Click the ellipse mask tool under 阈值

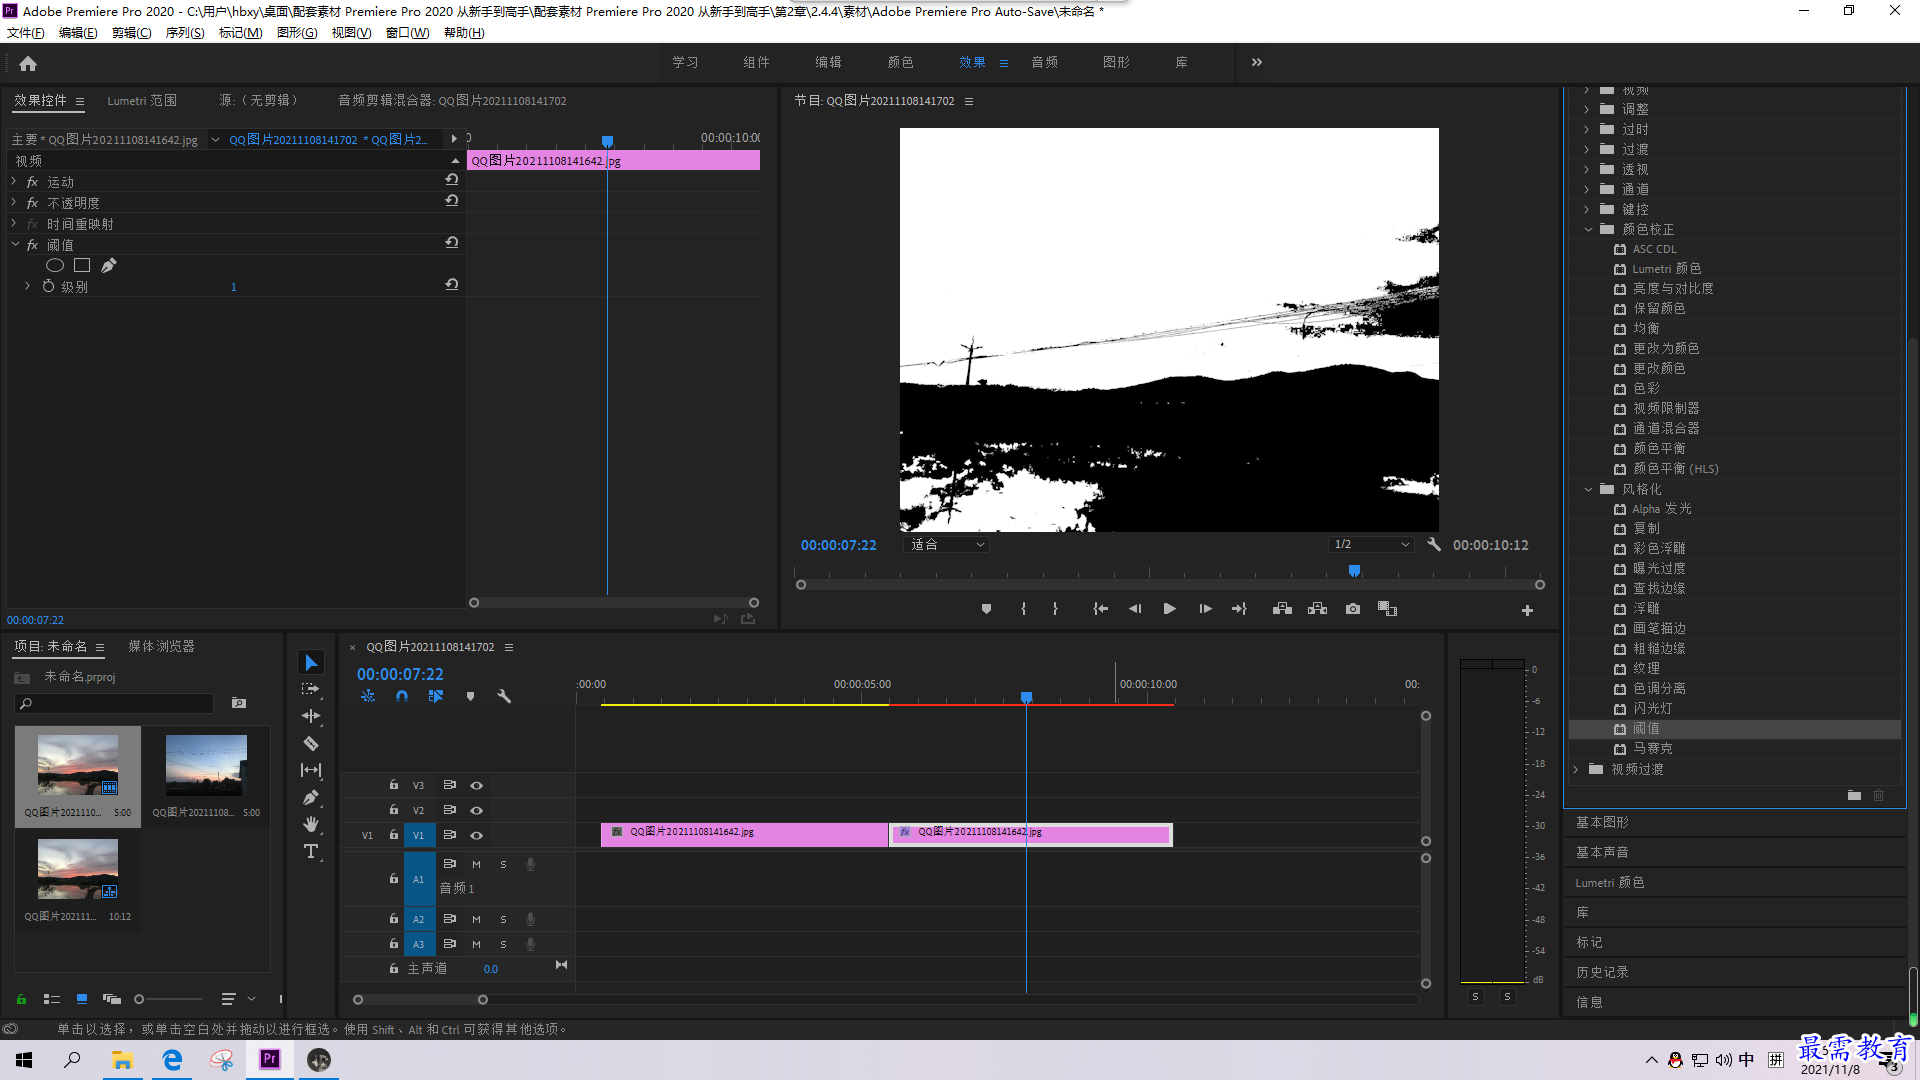click(x=55, y=265)
